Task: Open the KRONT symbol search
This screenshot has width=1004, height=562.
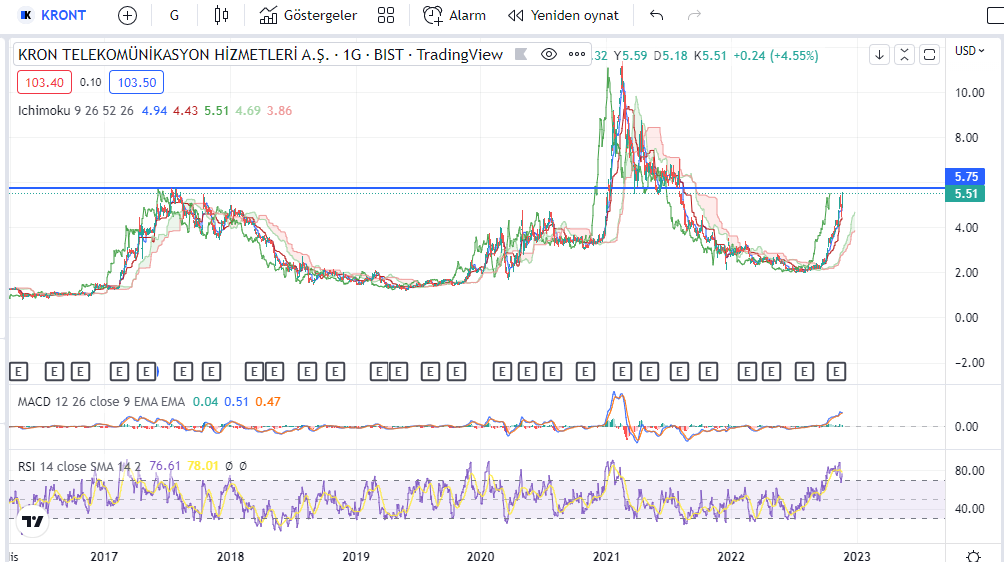Action: click(x=53, y=15)
